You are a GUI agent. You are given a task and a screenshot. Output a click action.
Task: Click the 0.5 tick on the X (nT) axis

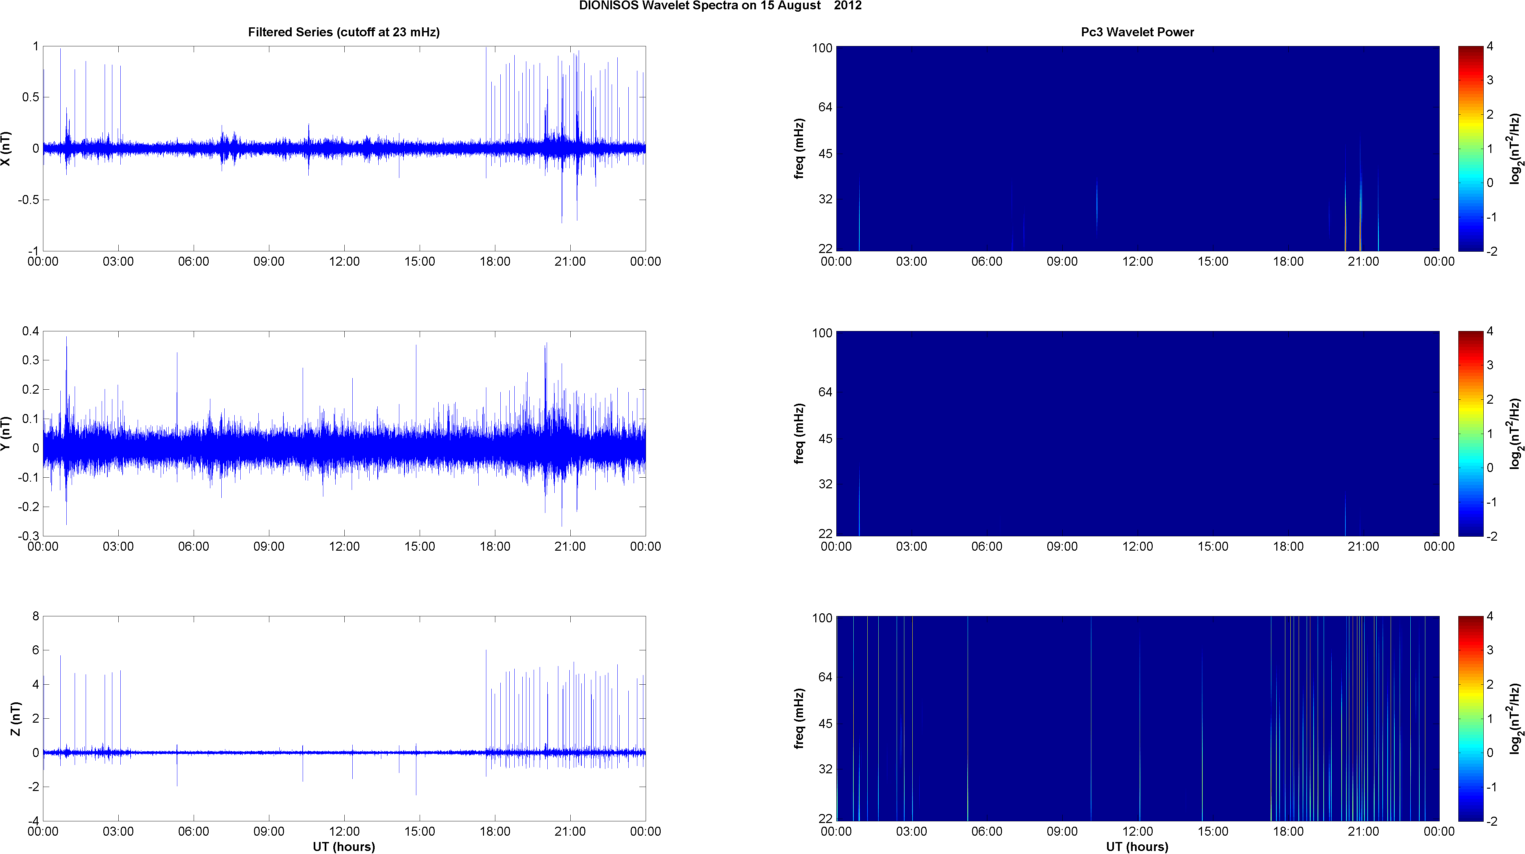tap(30, 97)
